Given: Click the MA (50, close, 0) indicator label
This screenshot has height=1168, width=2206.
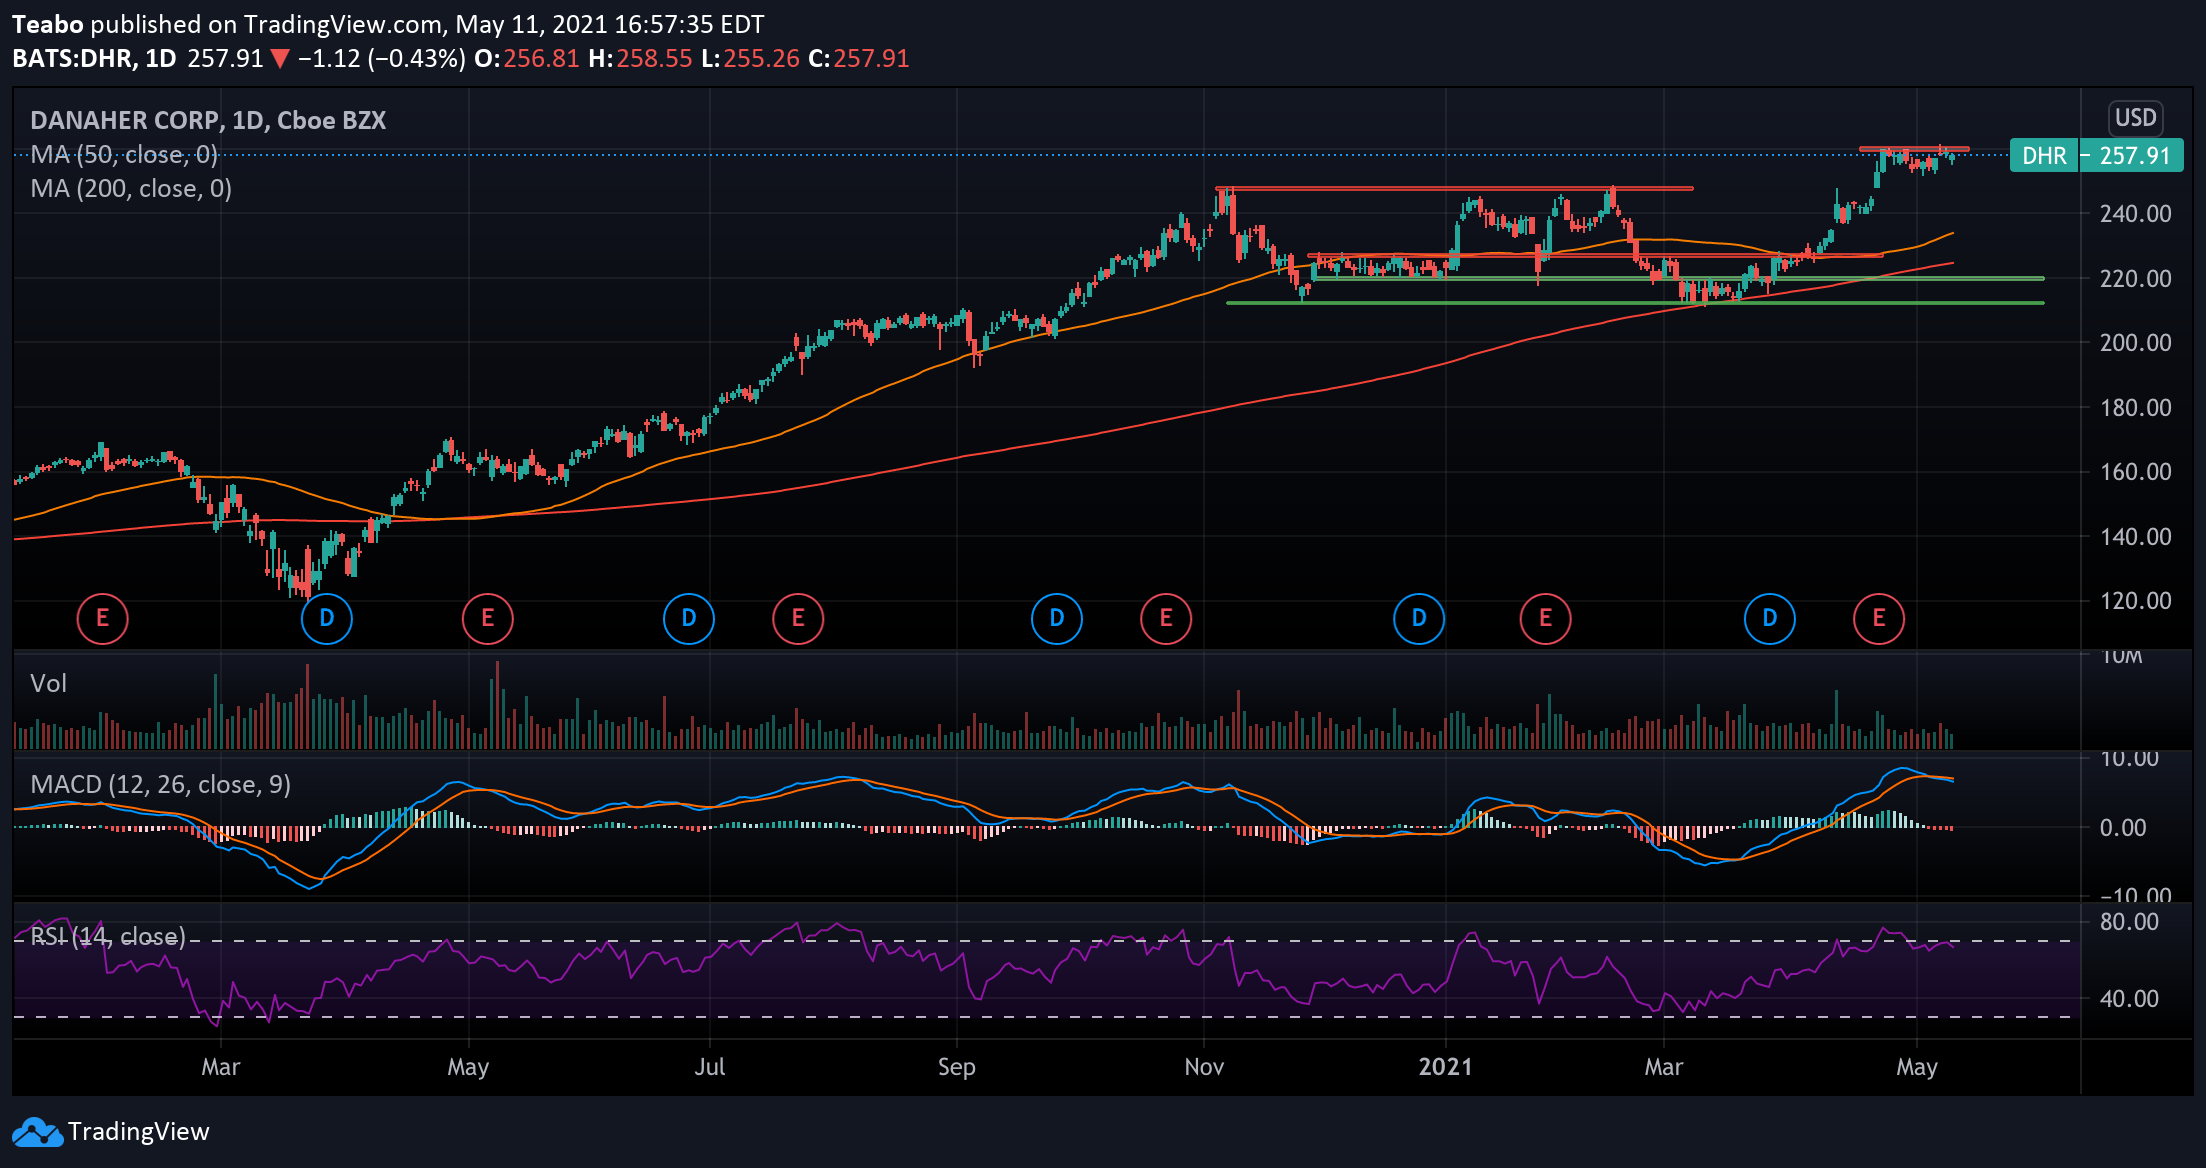Looking at the screenshot, I should click(124, 154).
